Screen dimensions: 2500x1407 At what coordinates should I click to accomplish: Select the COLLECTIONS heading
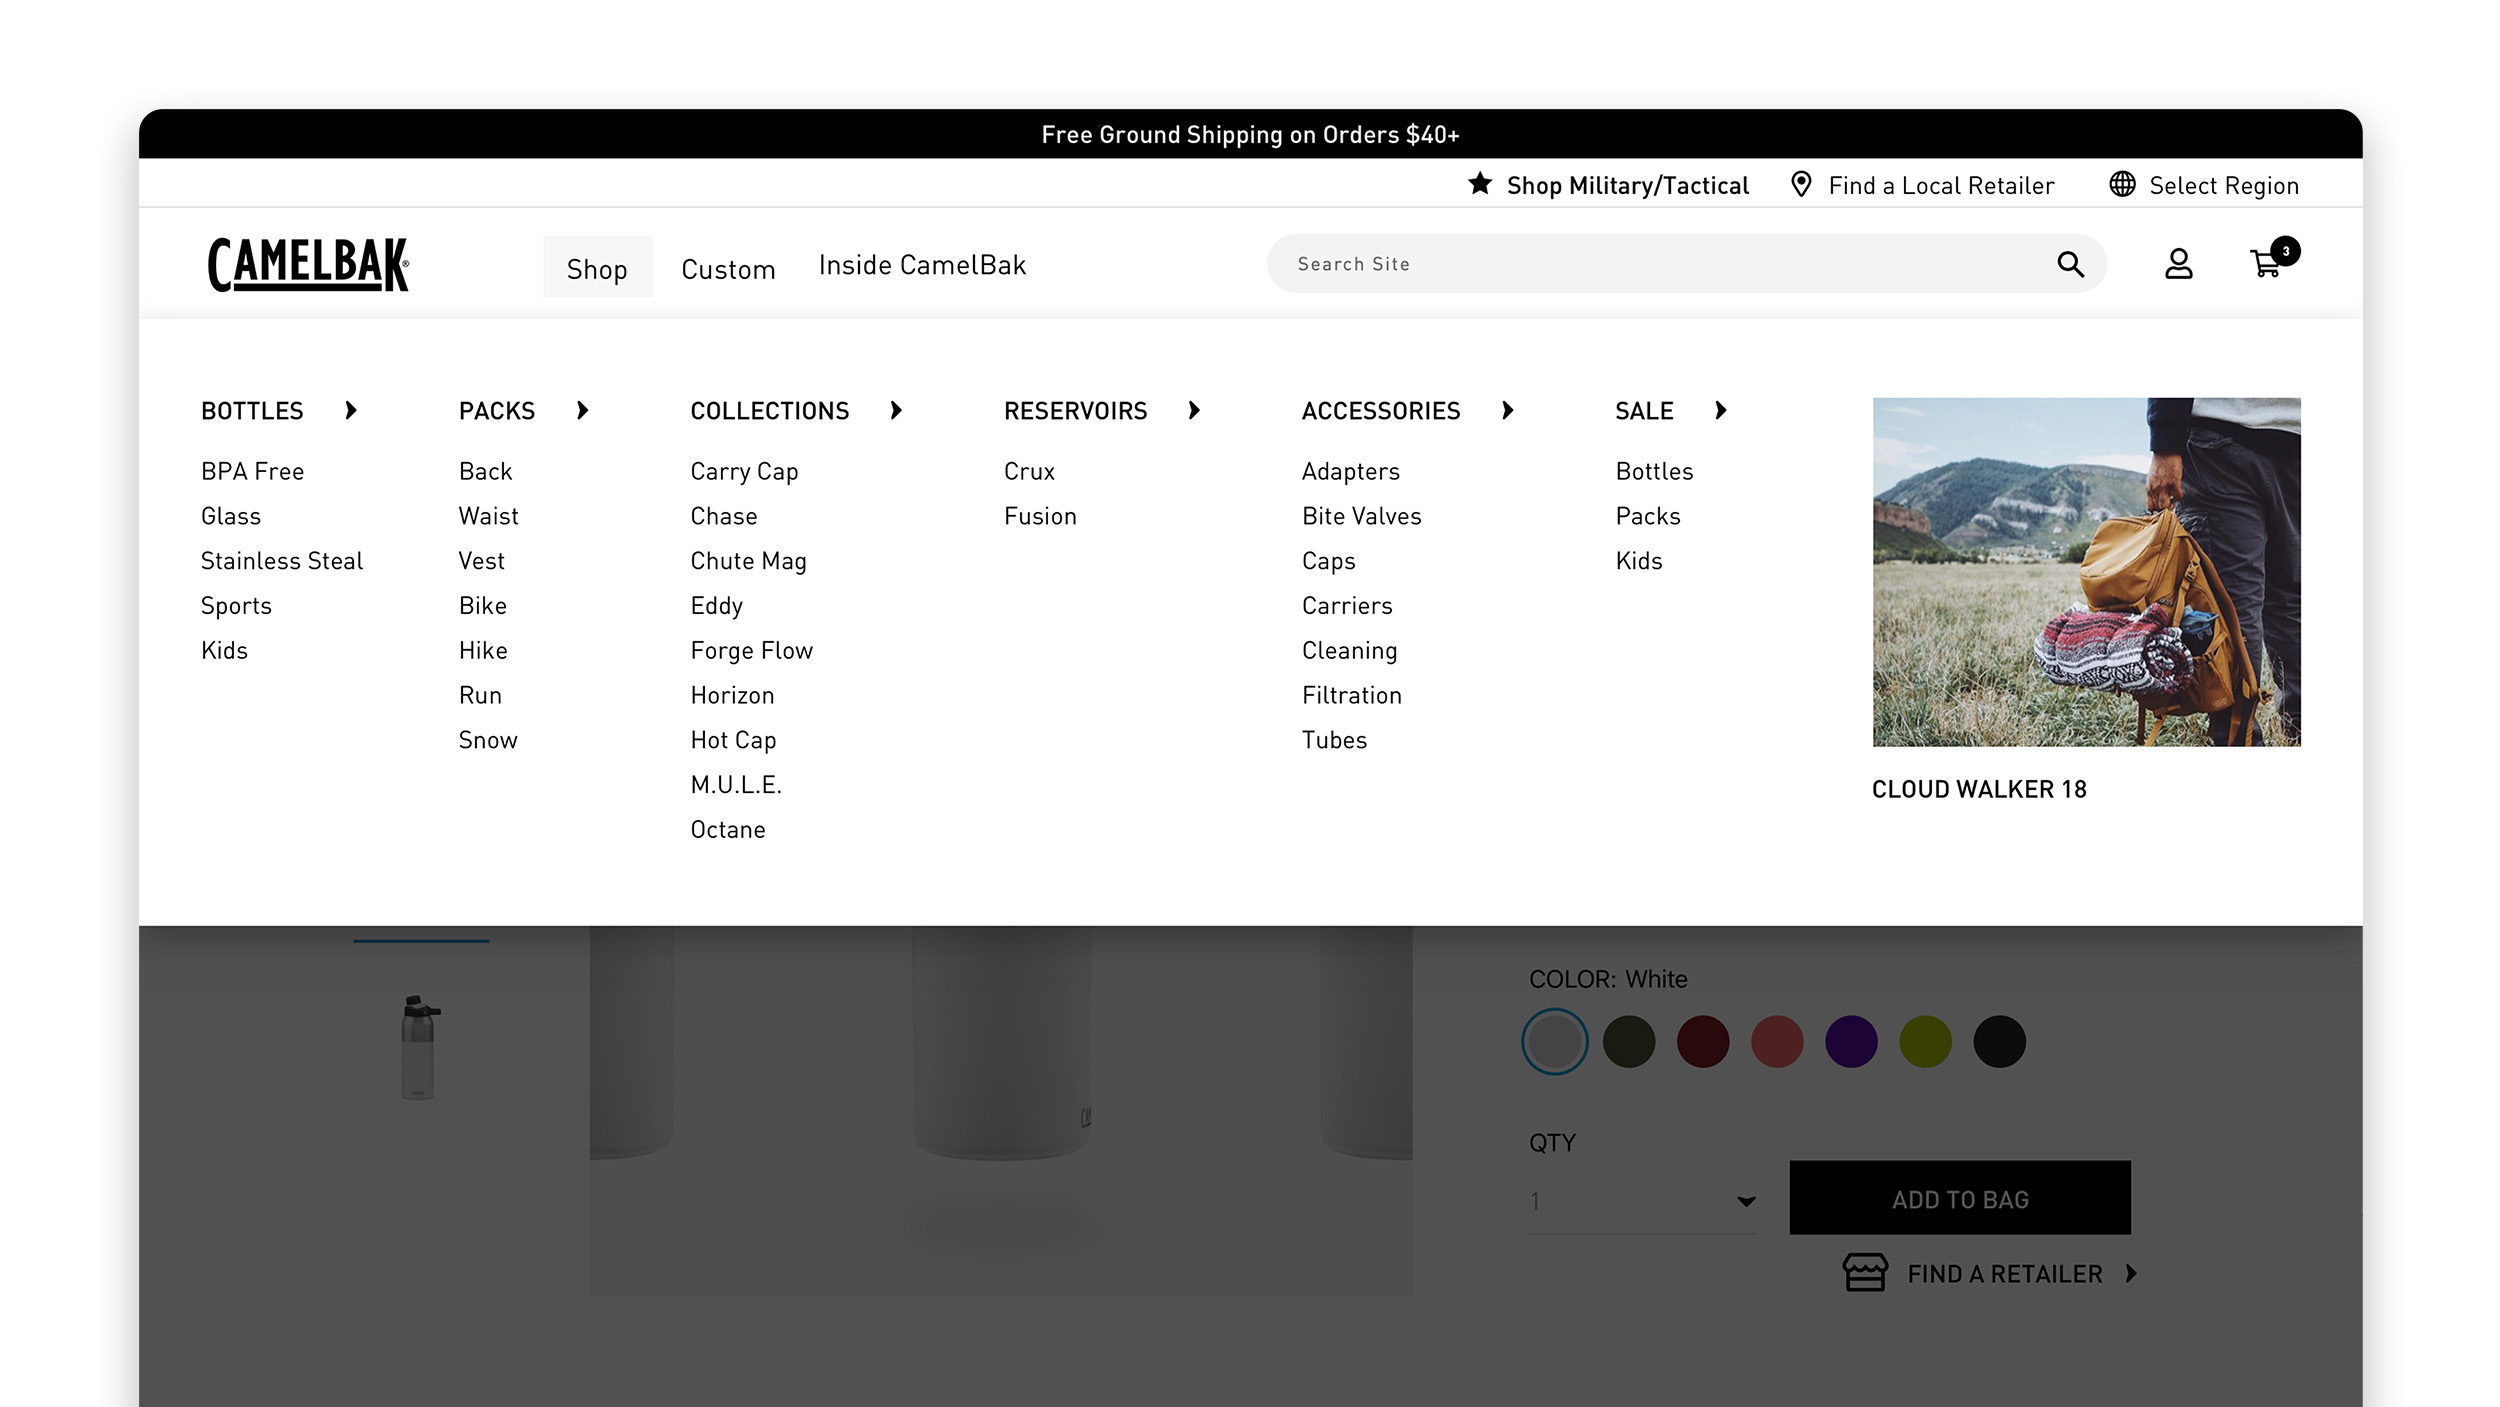(x=770, y=410)
